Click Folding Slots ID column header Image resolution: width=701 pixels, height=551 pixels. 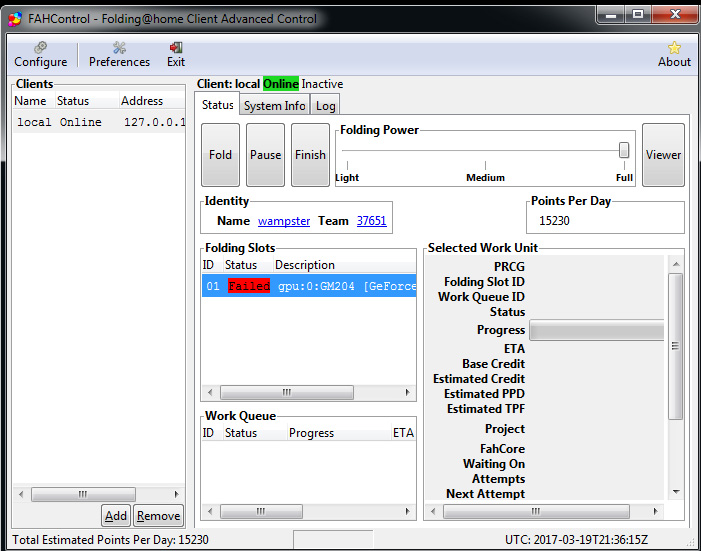212,265
